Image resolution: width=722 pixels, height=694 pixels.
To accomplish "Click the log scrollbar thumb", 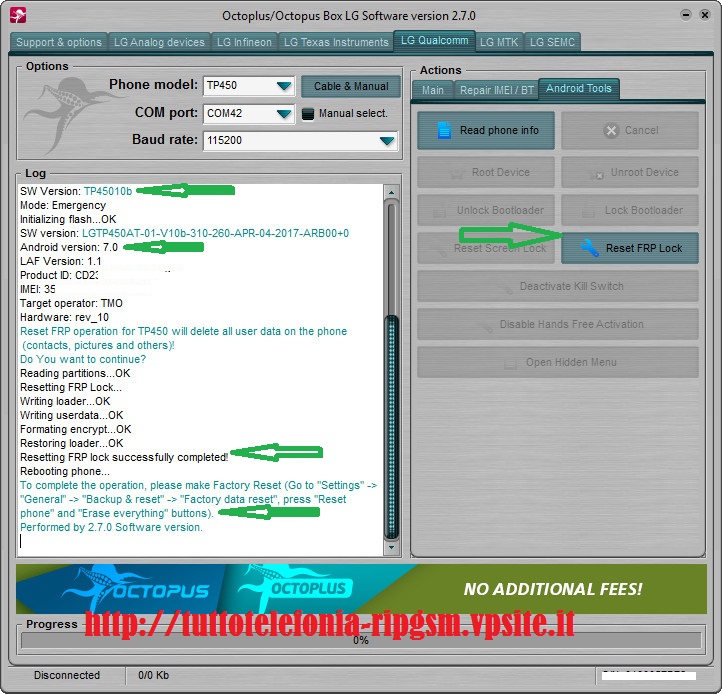I will pyautogui.click(x=391, y=426).
